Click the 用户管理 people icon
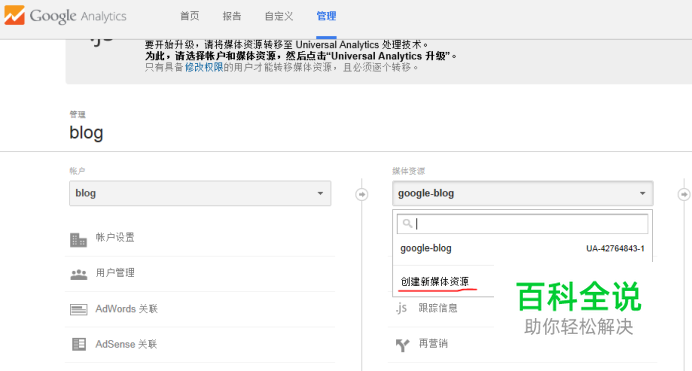This screenshot has width=692, height=371. [79, 274]
